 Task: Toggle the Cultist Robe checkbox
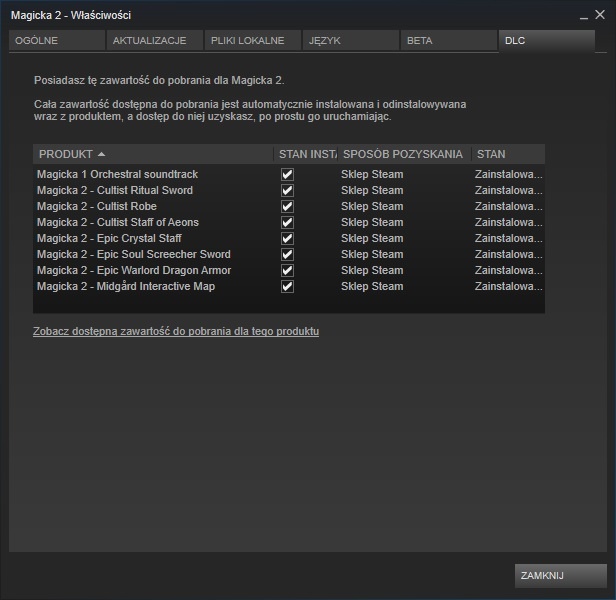287,207
